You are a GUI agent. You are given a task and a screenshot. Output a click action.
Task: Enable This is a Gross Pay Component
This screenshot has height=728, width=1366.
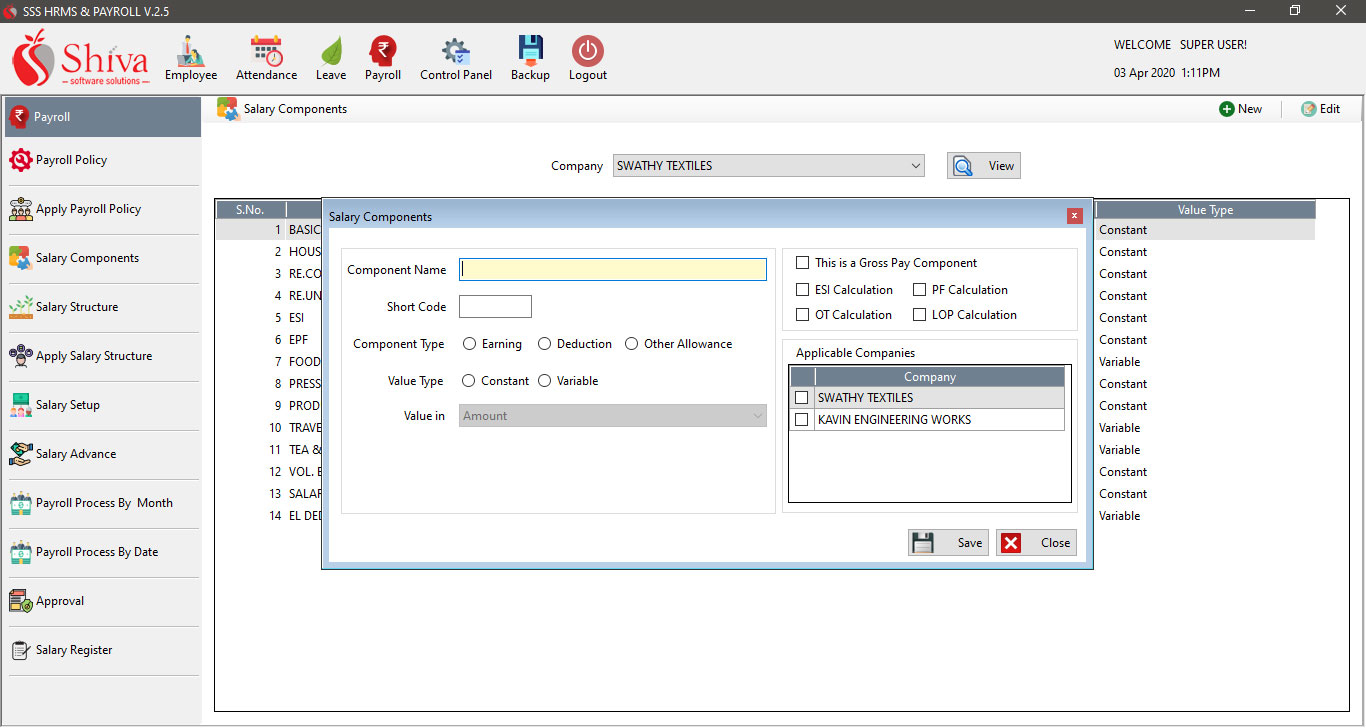click(803, 262)
